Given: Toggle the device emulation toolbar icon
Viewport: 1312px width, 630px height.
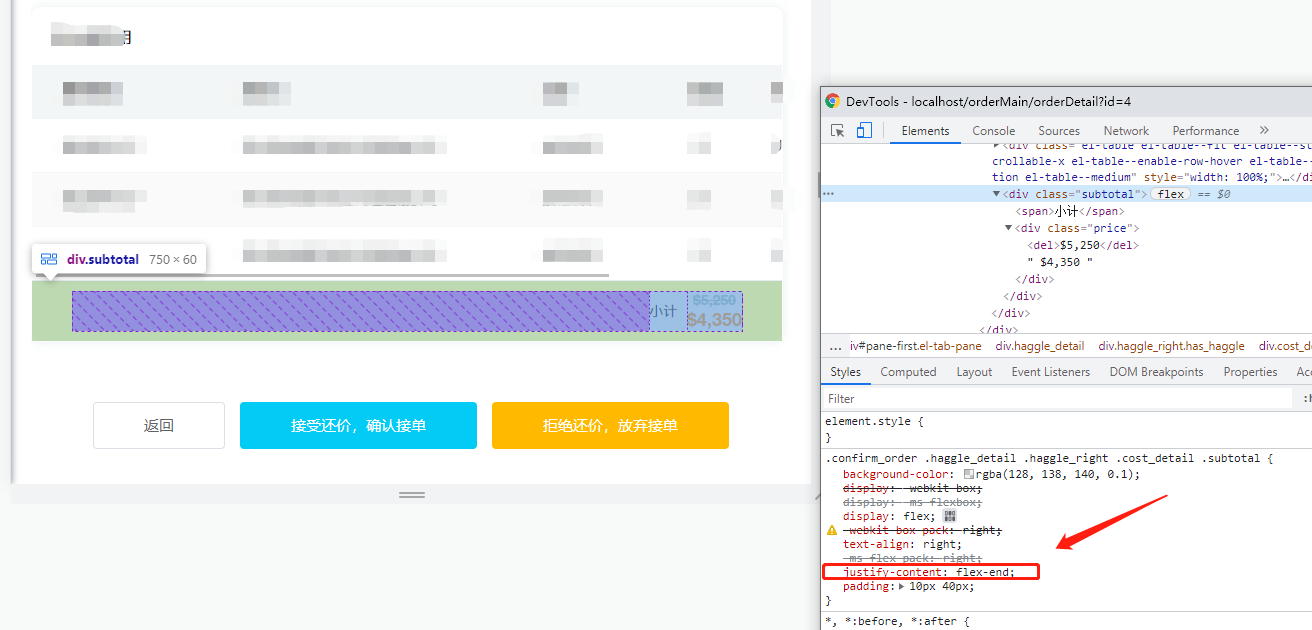Looking at the screenshot, I should [x=864, y=130].
